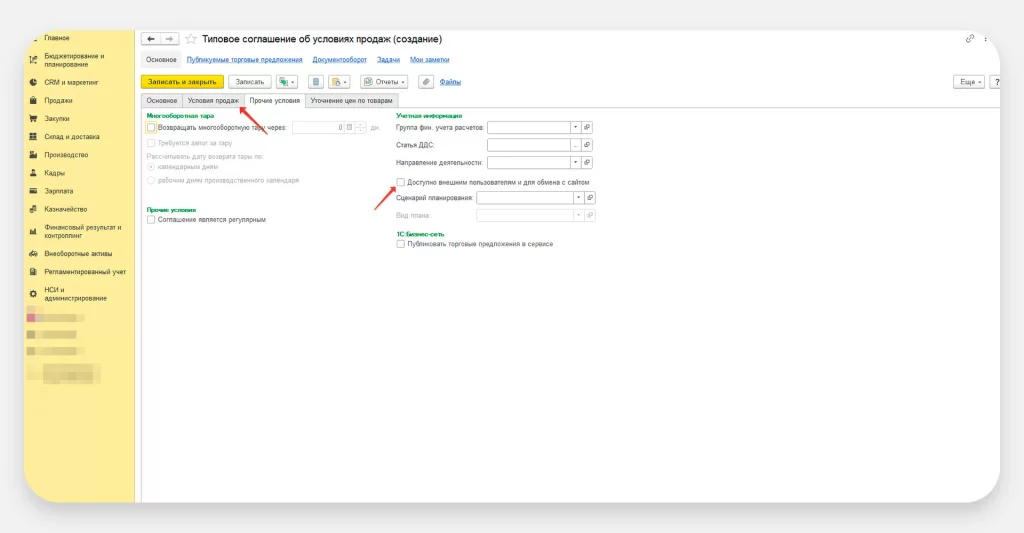Expand Направление деятельности dropdown
Viewport: 1024px width, 533px height.
coord(575,162)
